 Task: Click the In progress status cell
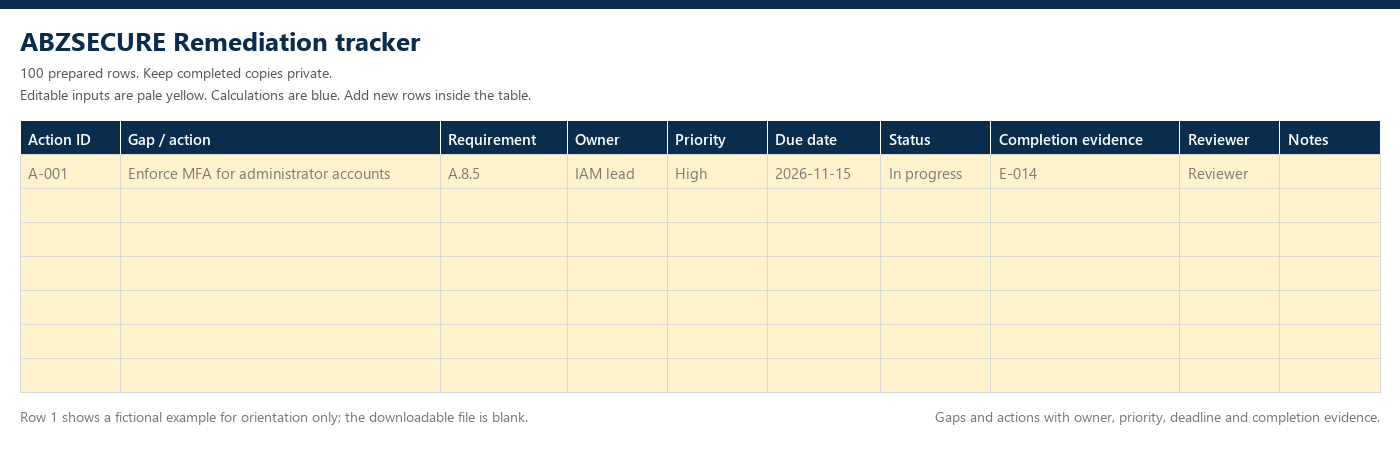tap(935, 173)
